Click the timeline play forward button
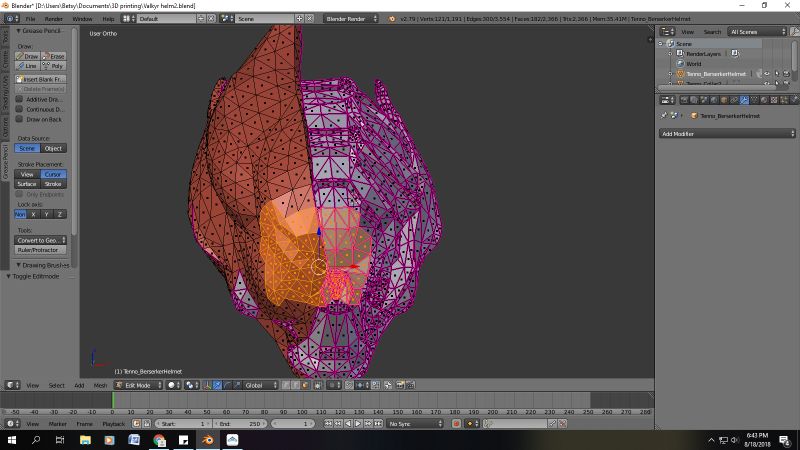 [358, 423]
